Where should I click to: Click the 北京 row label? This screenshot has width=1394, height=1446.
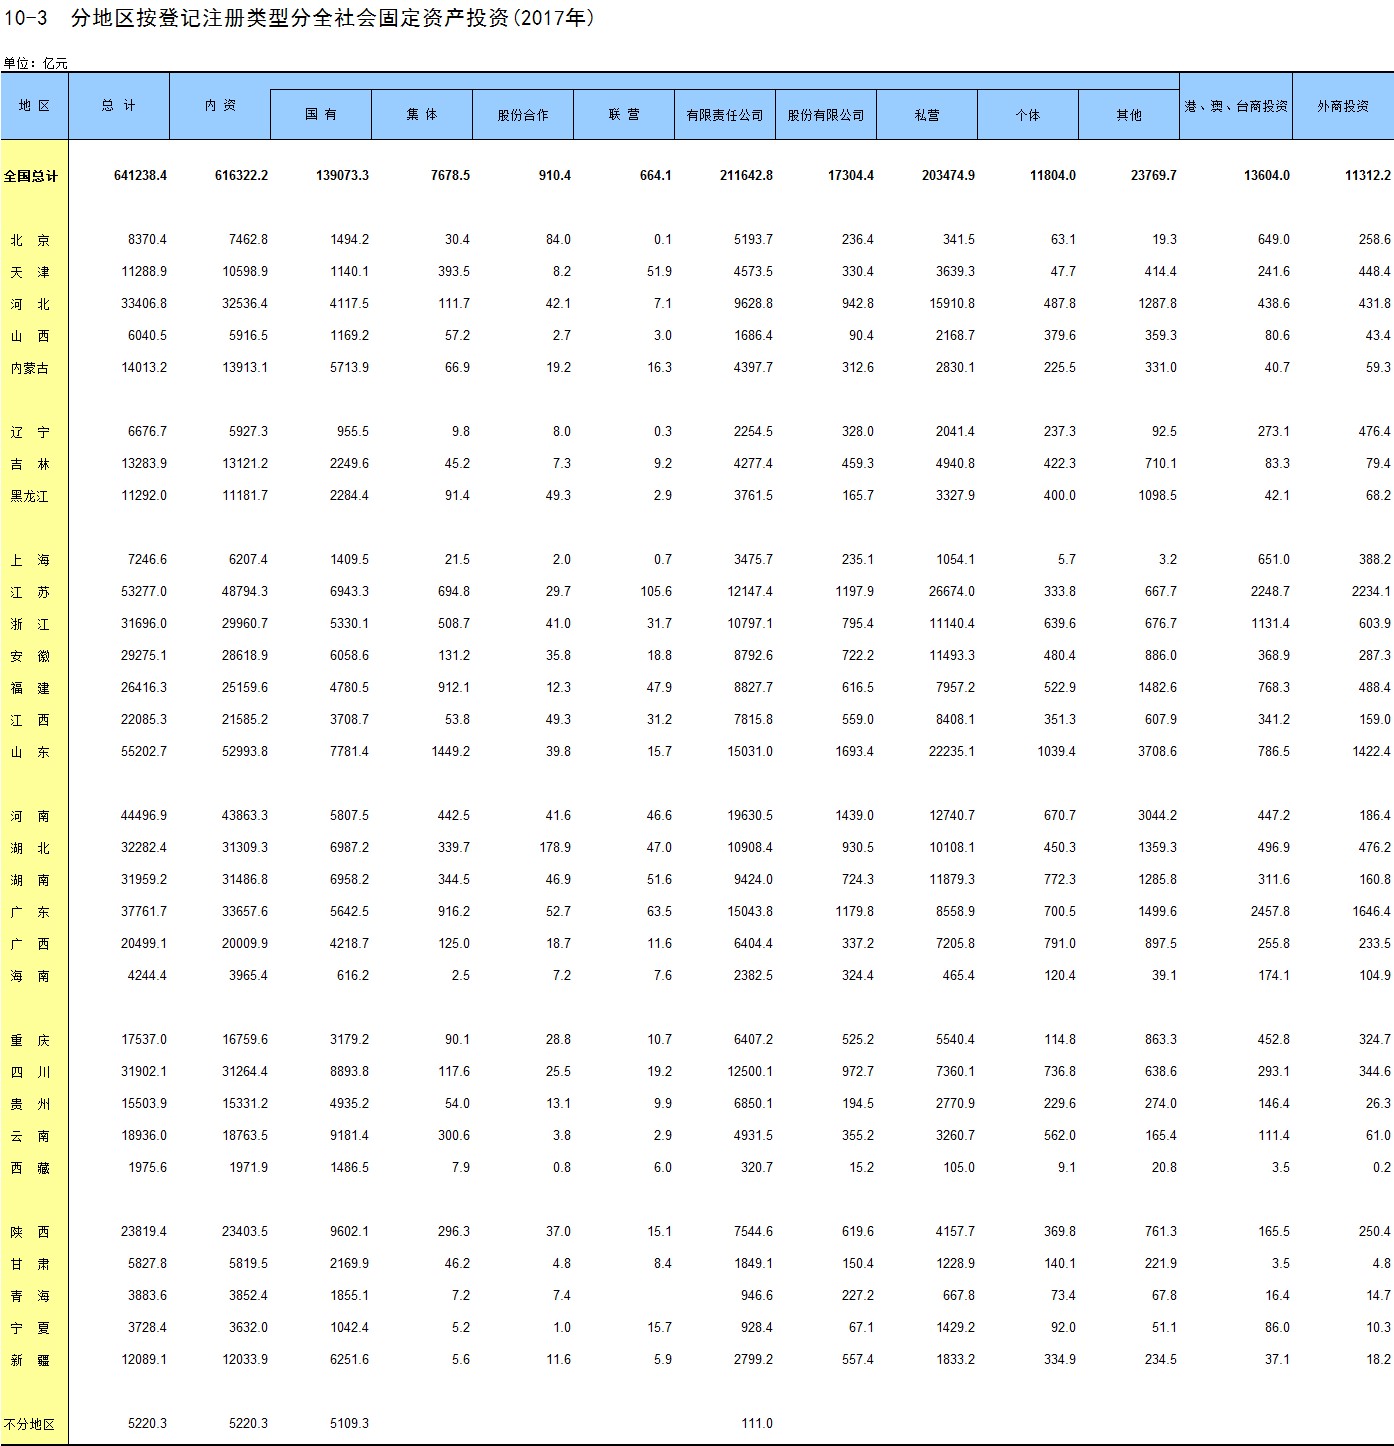tap(30, 240)
